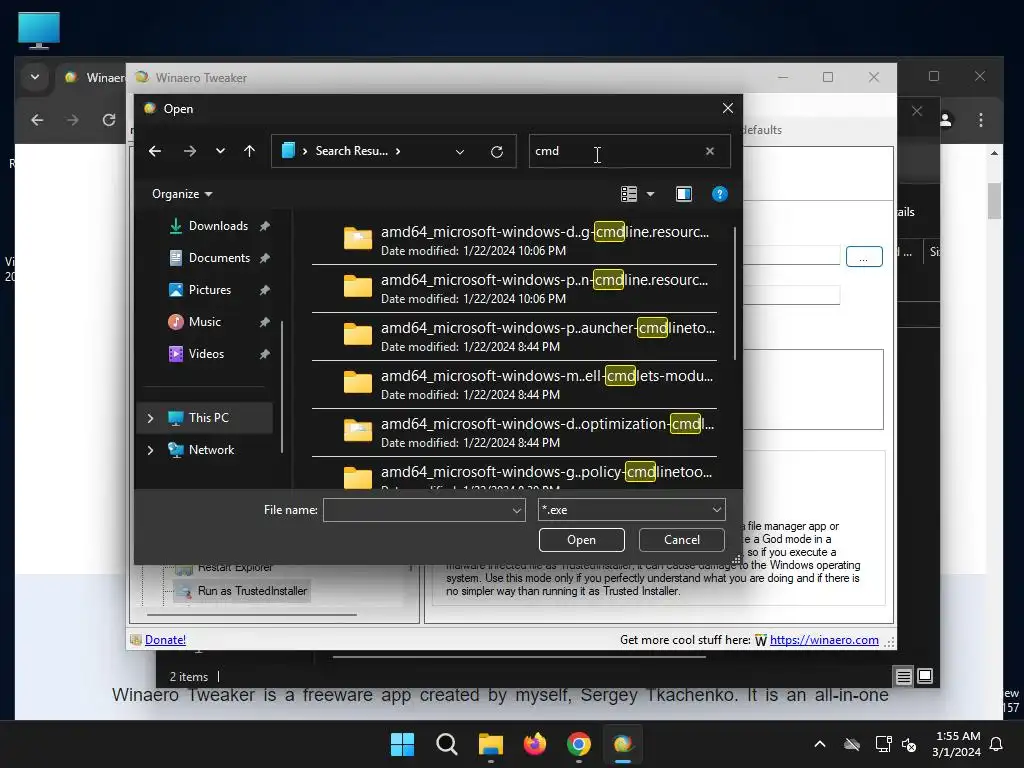Launch Firefox from taskbar
Image resolution: width=1024 pixels, height=768 pixels.
click(535, 744)
